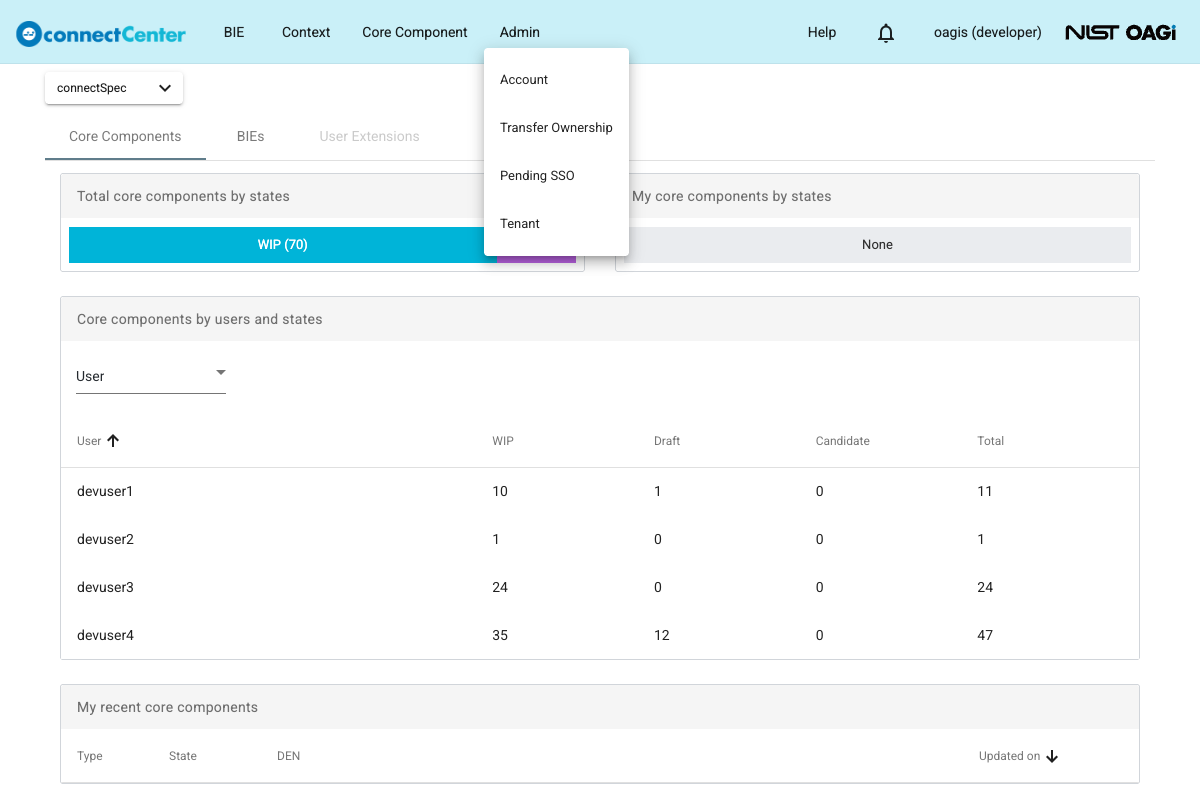The image size is (1200, 799).
Task: Switch to the Core Components tab
Action: point(125,136)
